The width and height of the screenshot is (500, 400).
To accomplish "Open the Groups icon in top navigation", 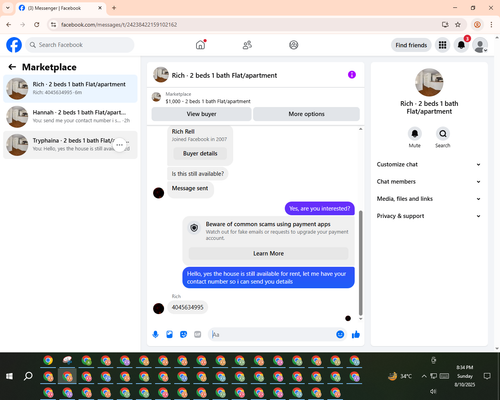I will pyautogui.click(x=294, y=45).
